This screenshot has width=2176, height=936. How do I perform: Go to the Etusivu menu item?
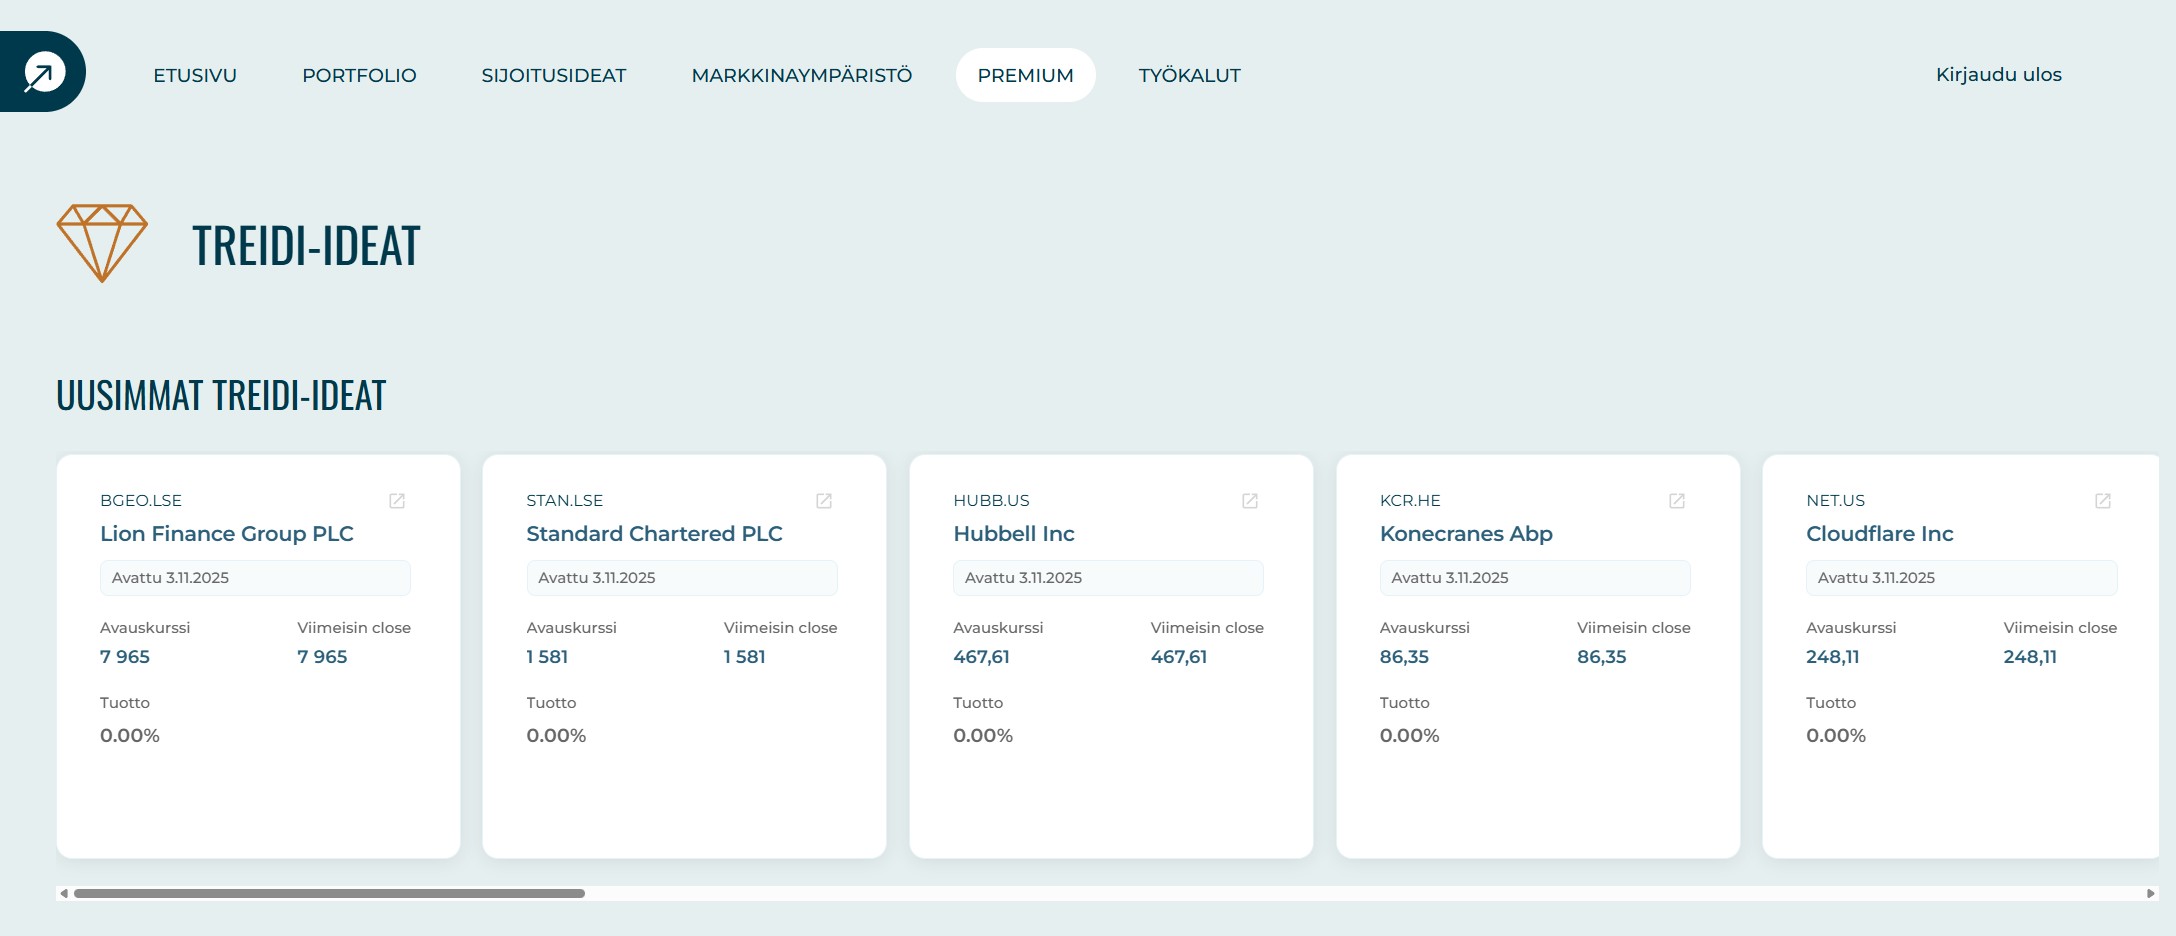(195, 75)
